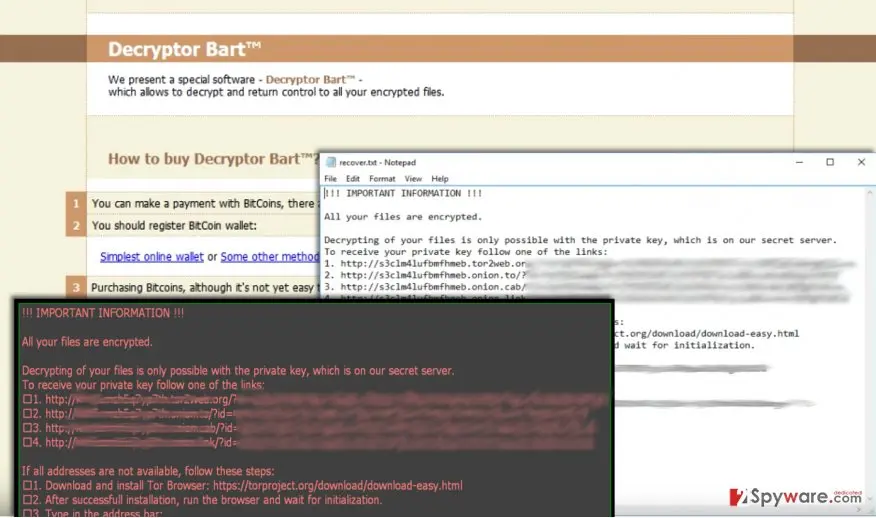
Task: Click step 3 'Purchasing Bitcoins' text
Action: point(204,288)
